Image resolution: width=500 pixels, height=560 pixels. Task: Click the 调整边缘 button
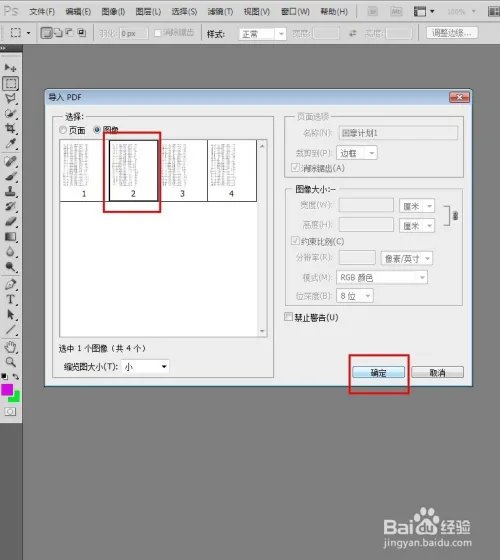click(452, 33)
